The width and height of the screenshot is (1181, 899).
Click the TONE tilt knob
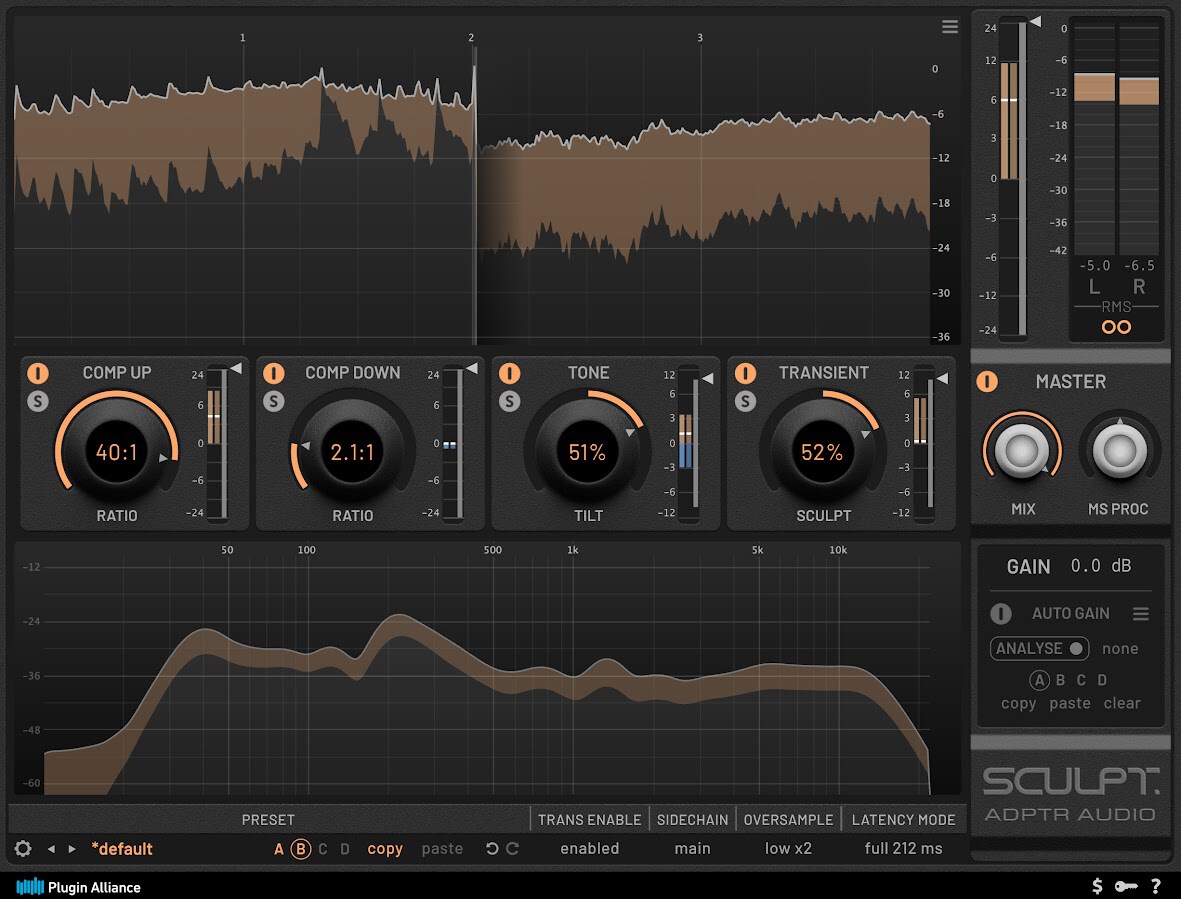(587, 452)
